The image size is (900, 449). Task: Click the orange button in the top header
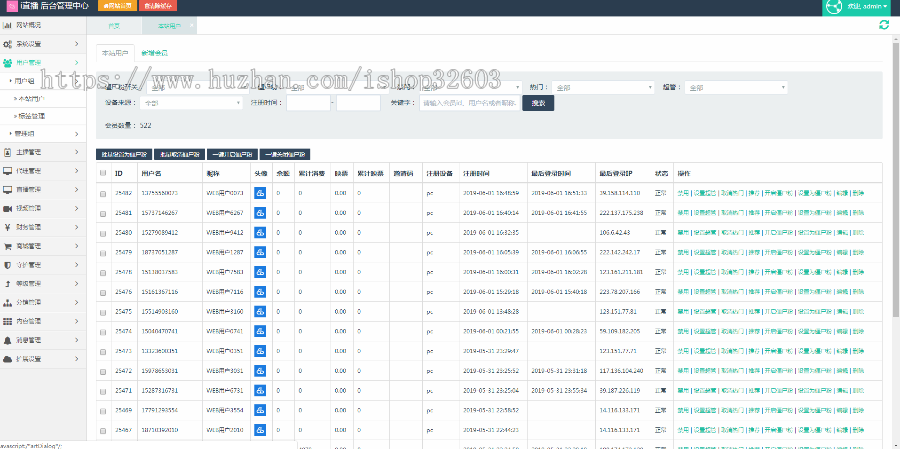118,6
